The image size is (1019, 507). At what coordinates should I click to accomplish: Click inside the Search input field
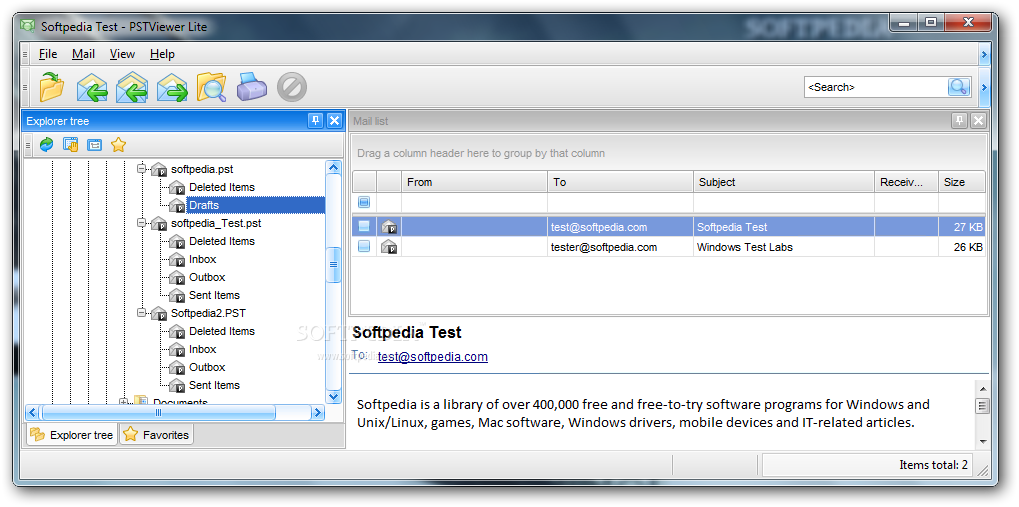tap(876, 87)
